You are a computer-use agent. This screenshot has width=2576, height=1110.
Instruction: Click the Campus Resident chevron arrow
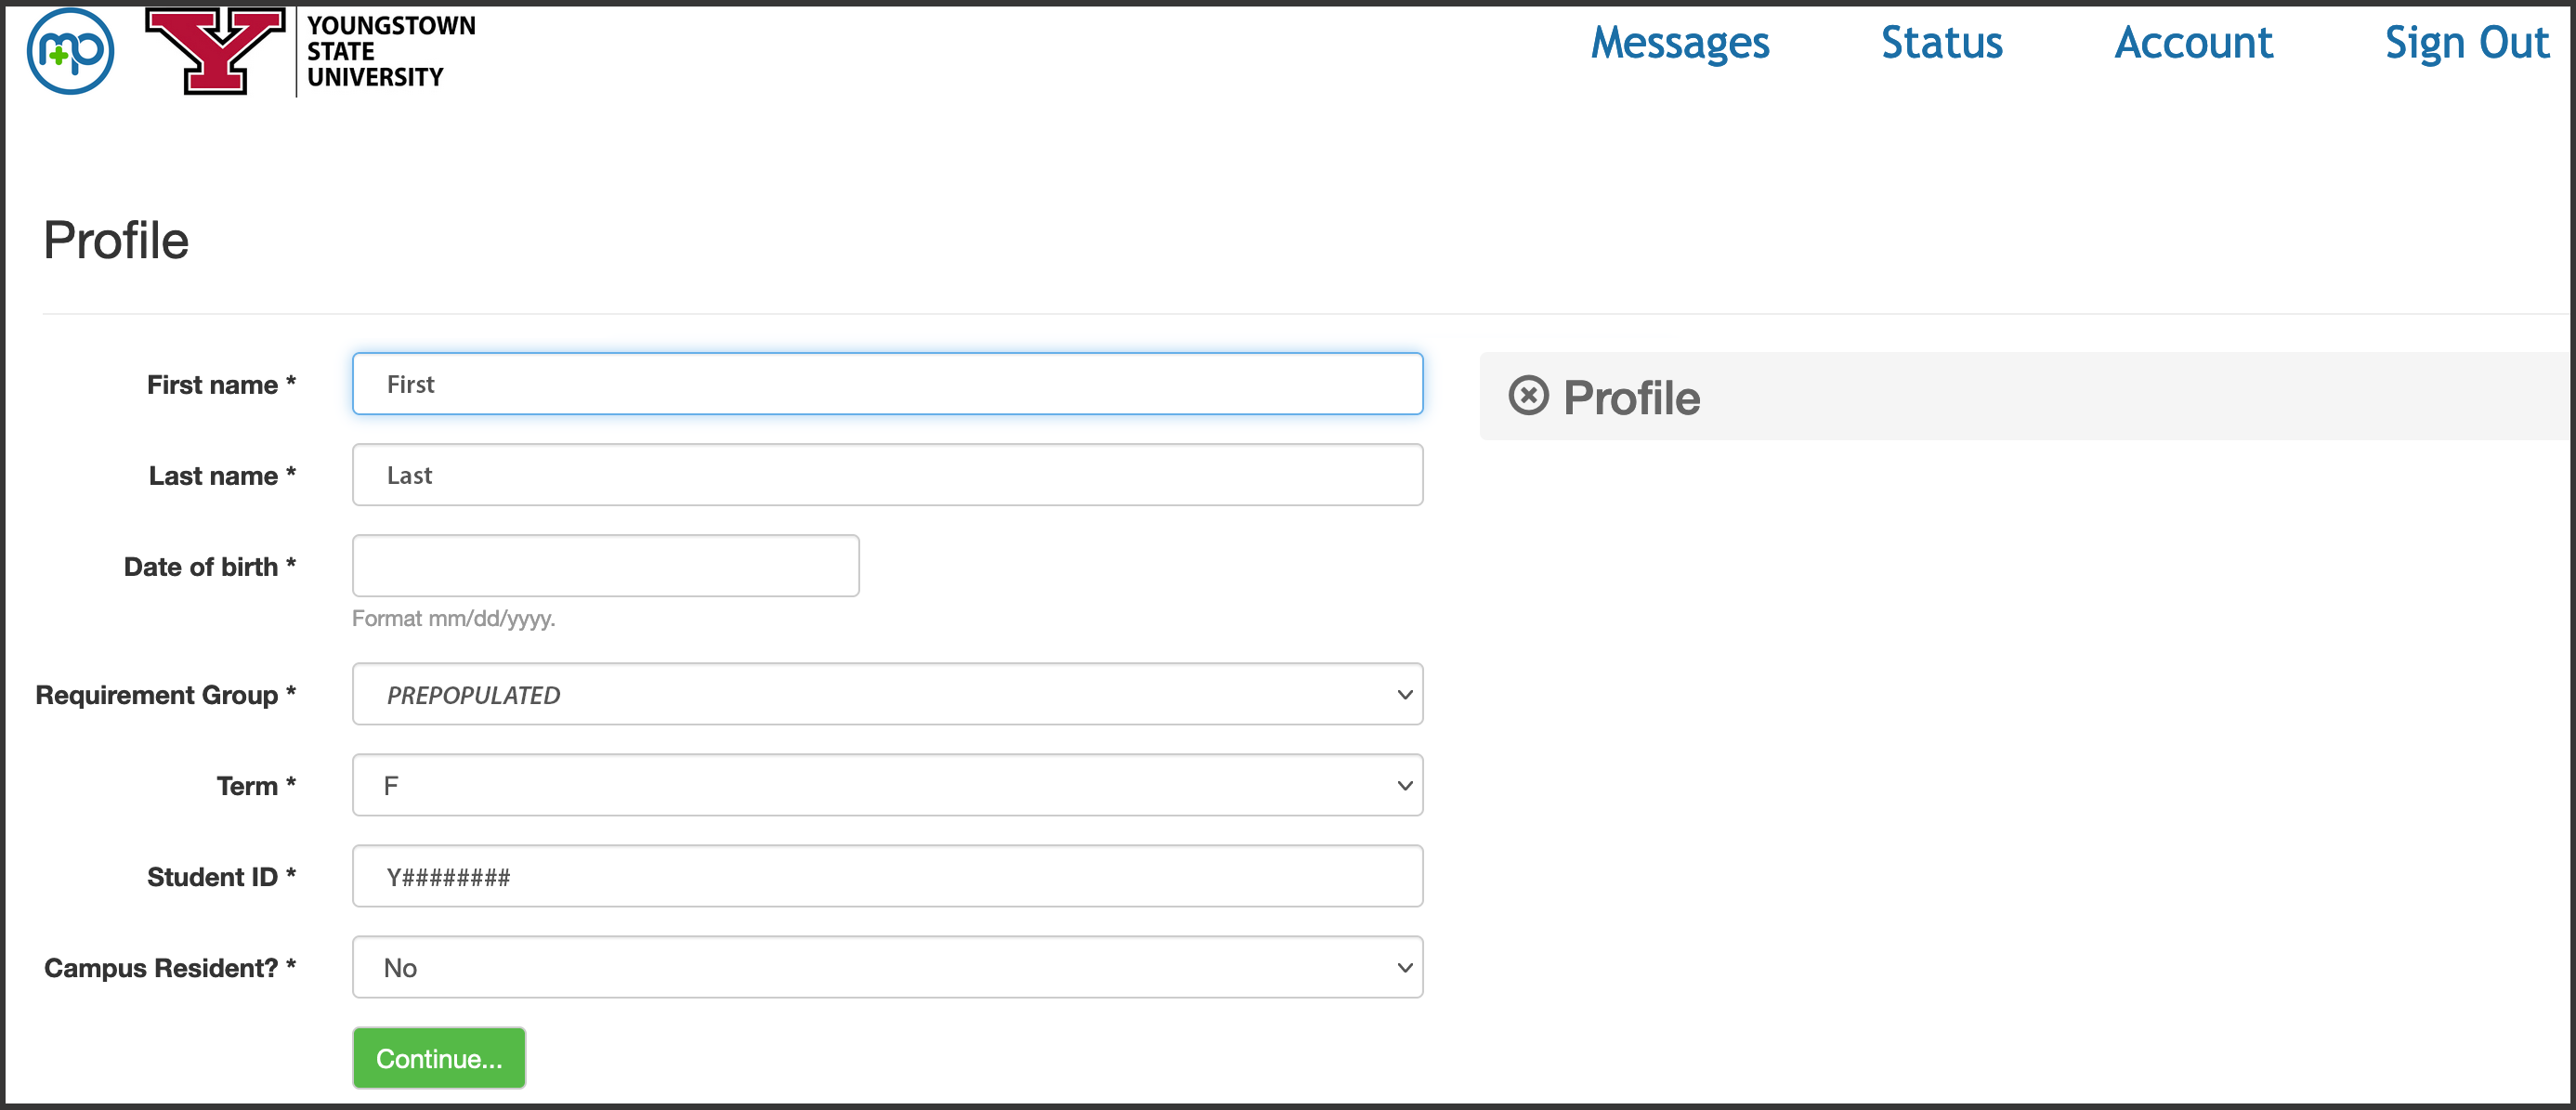click(1405, 968)
